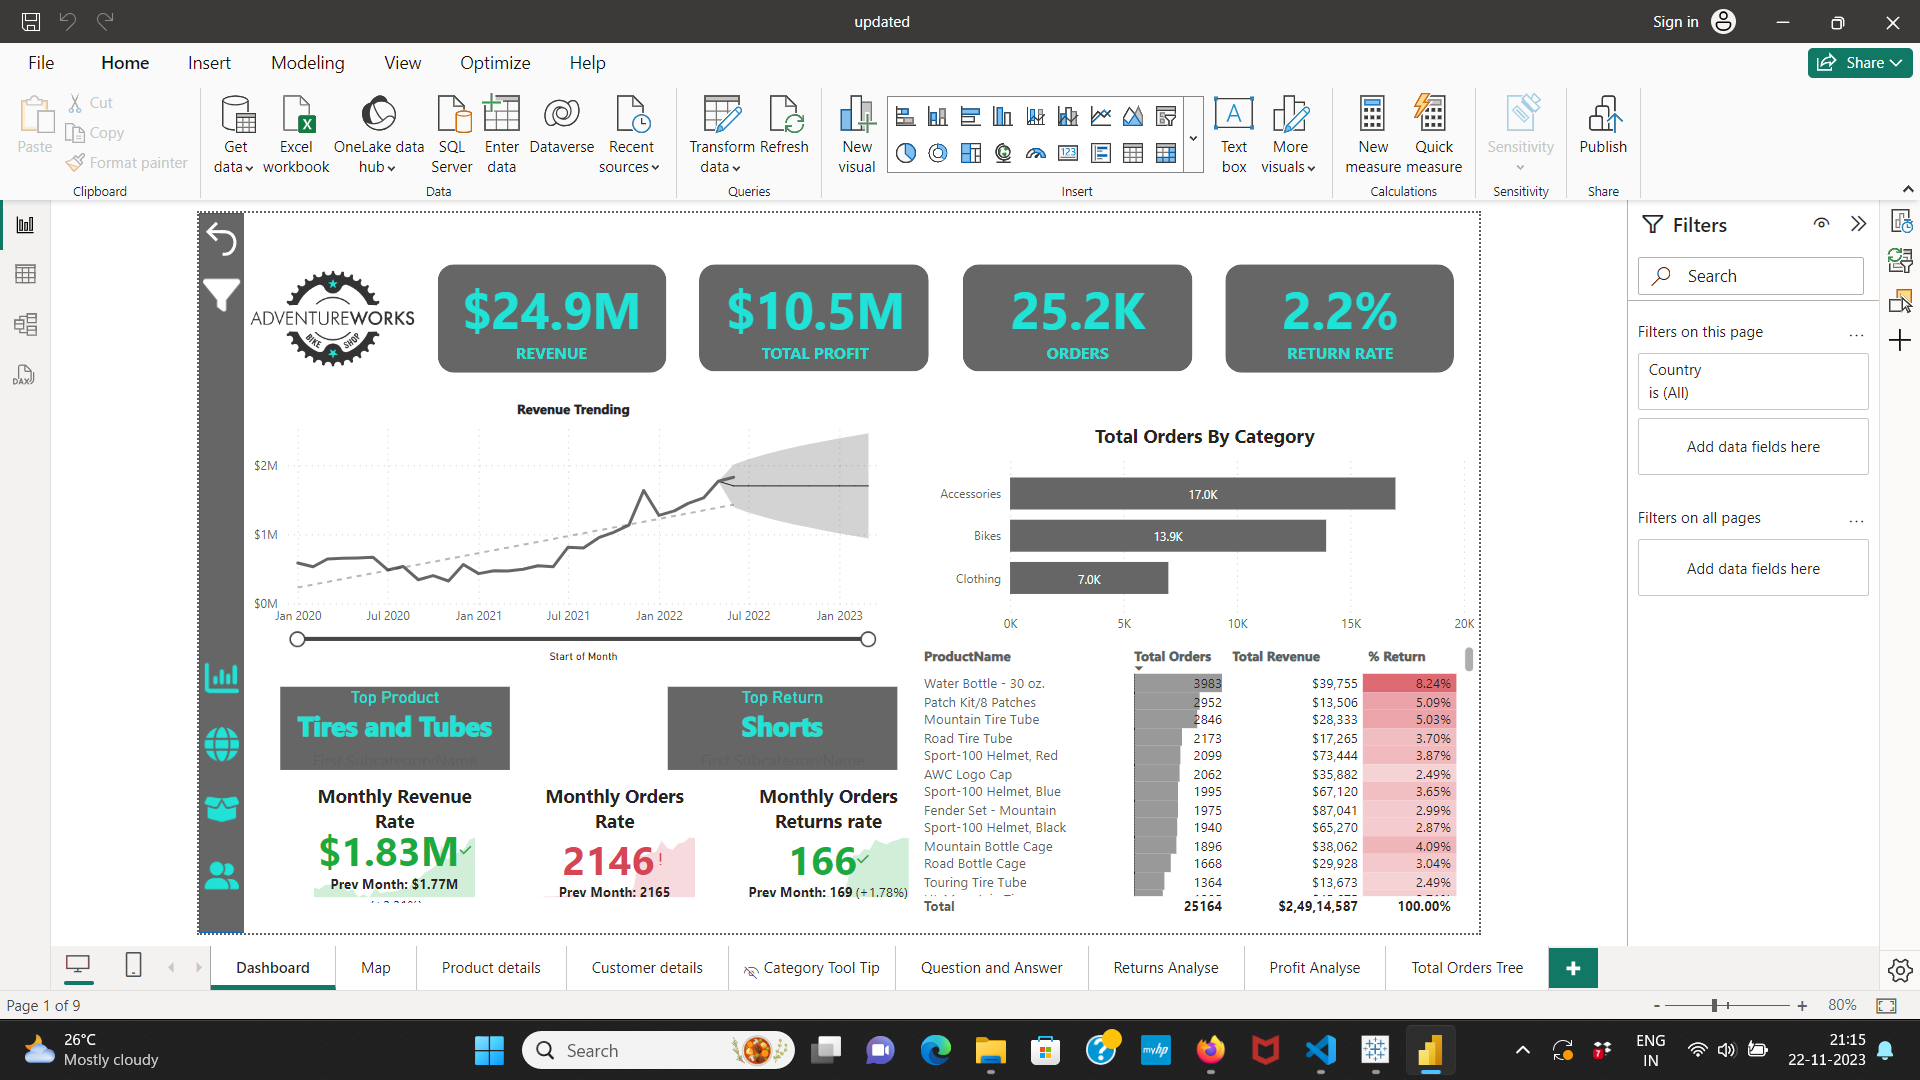Collapse the Filters pane
Viewport: 1920px width, 1080px height.
(x=1860, y=224)
